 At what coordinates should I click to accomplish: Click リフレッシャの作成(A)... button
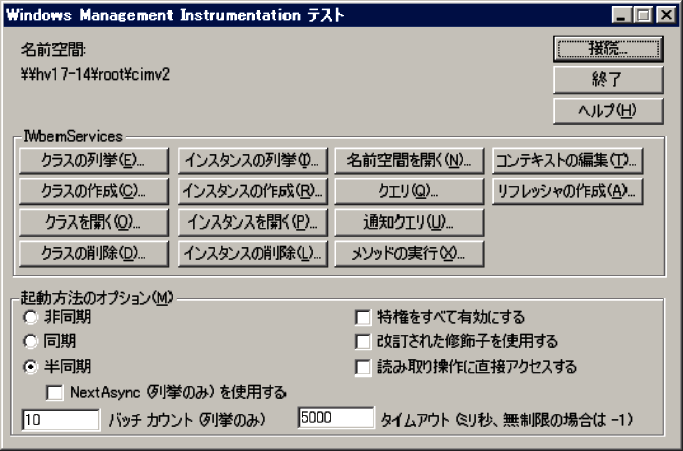[x=567, y=191]
